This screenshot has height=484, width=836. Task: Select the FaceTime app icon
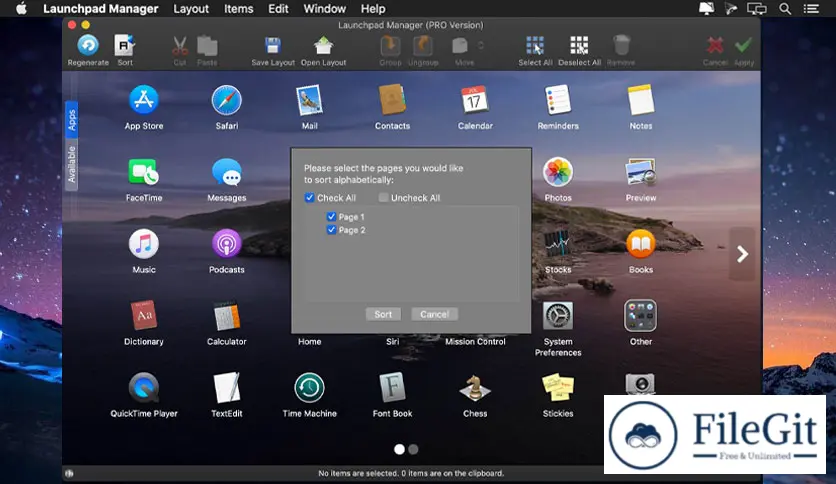[144, 172]
